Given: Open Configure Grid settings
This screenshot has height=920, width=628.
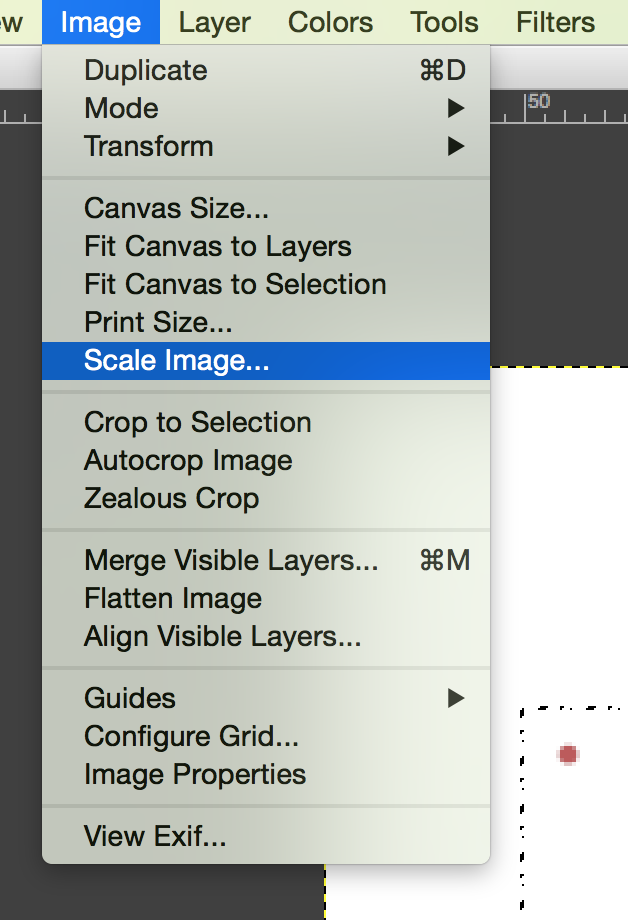Looking at the screenshot, I should [266, 736].
